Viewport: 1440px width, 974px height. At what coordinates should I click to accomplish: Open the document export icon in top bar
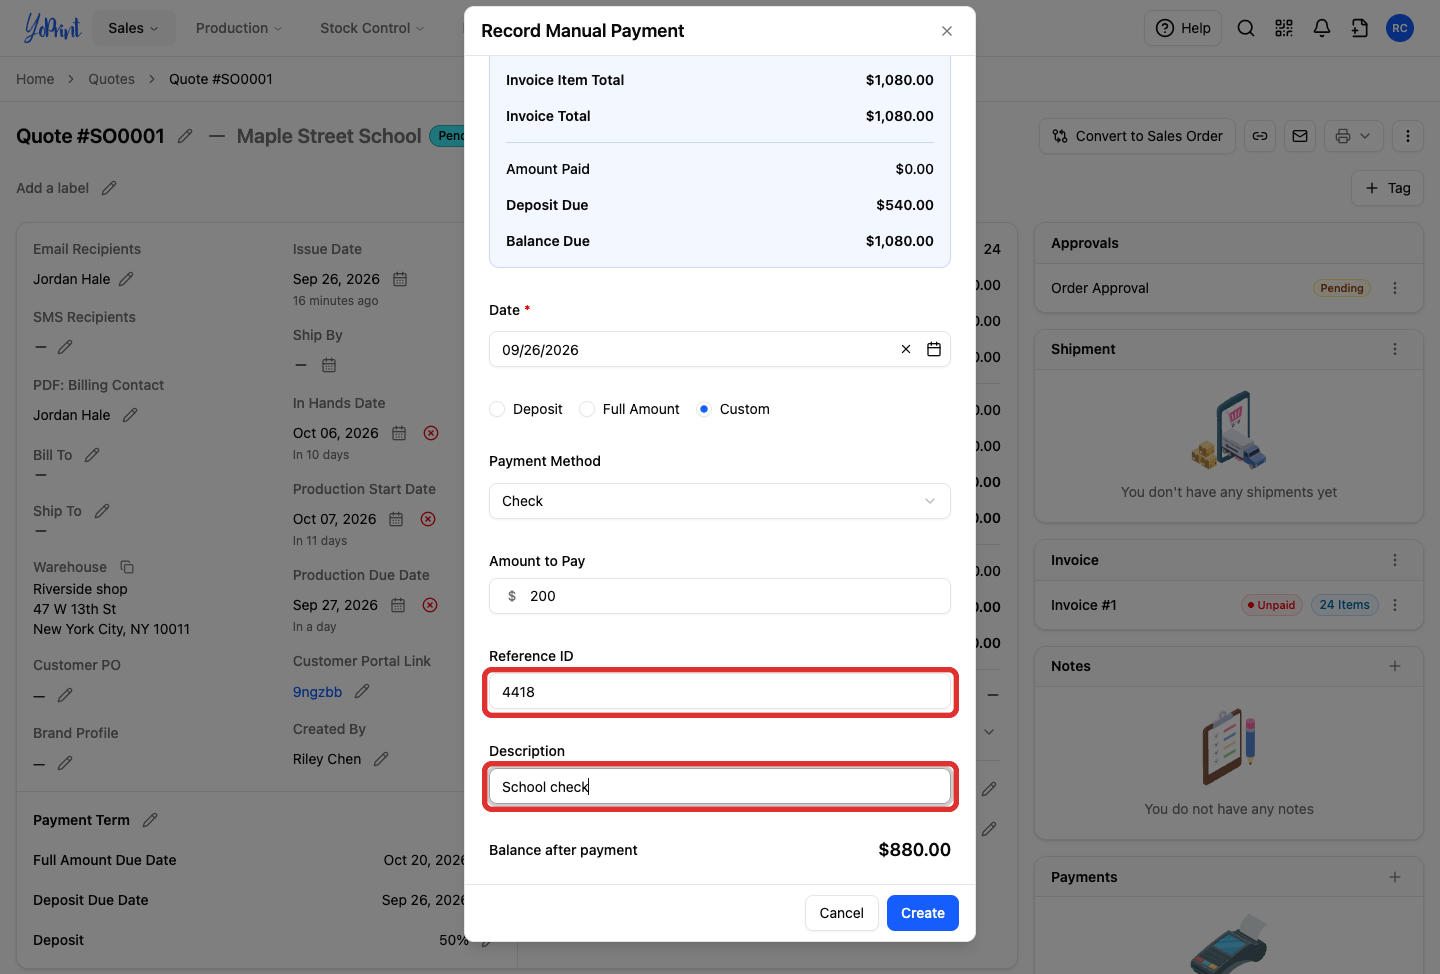[1360, 28]
